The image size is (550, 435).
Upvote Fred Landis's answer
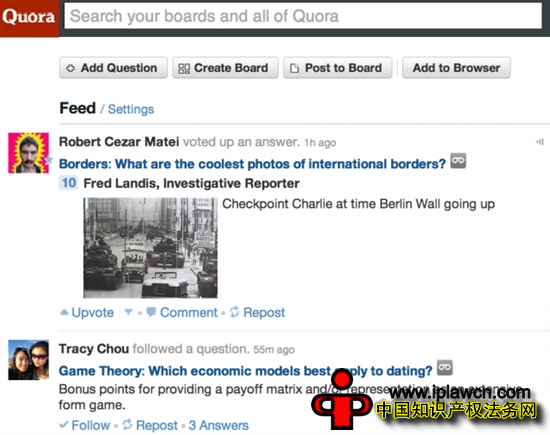coord(87,312)
